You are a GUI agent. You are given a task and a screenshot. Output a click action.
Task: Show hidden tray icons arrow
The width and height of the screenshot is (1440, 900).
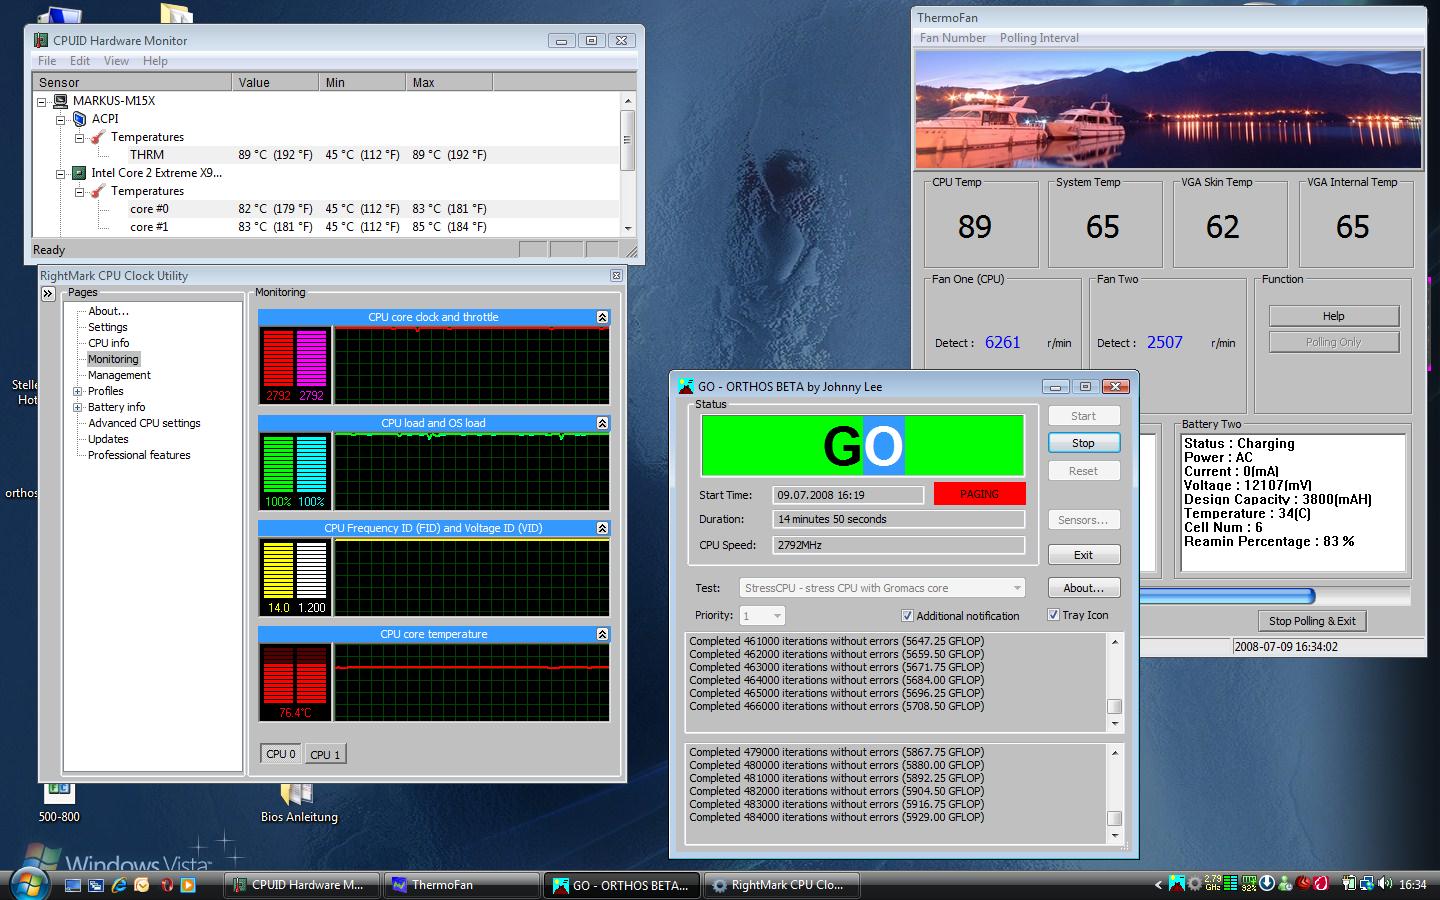point(1158,885)
